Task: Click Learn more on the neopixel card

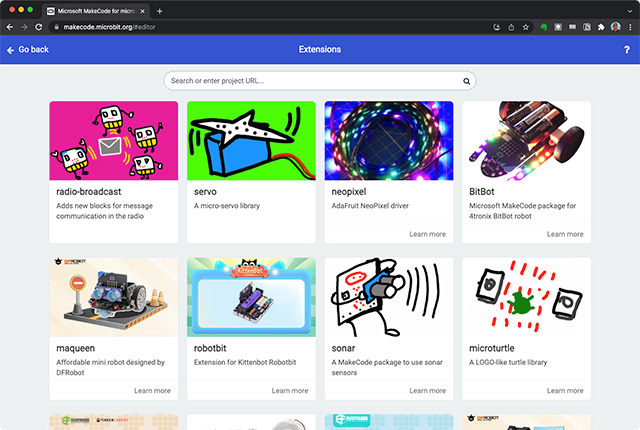Action: pos(427,234)
